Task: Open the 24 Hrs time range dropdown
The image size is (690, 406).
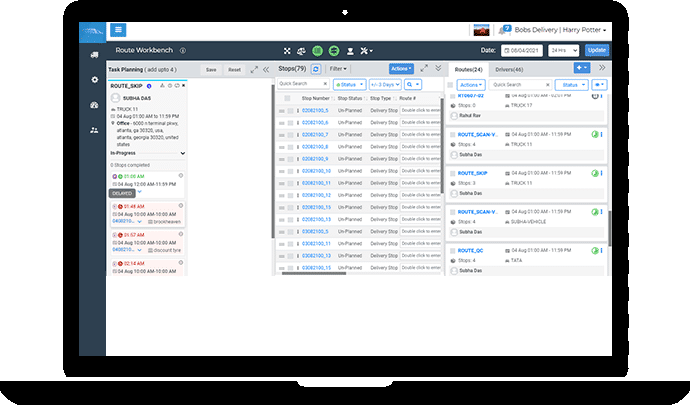Action: click(x=563, y=51)
